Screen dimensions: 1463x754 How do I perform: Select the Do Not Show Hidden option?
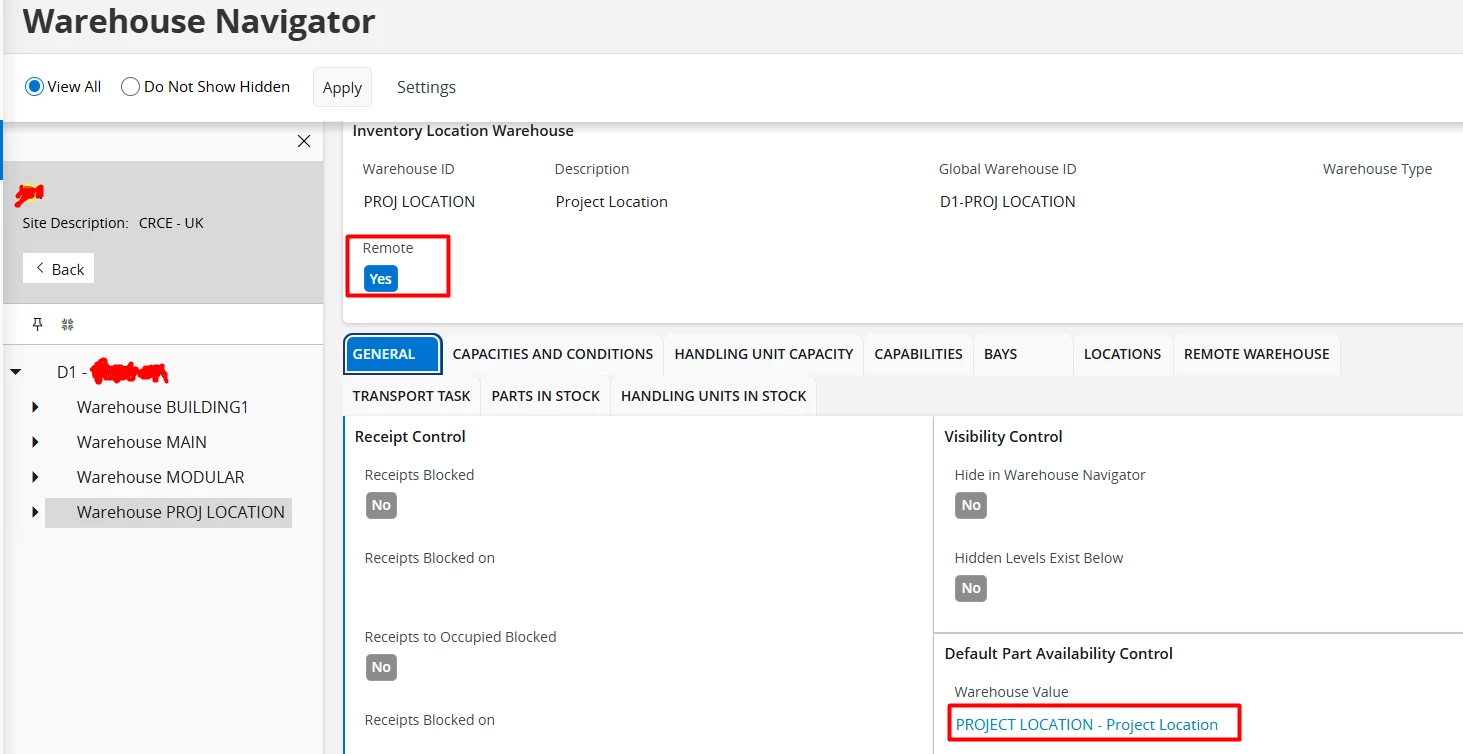click(130, 87)
